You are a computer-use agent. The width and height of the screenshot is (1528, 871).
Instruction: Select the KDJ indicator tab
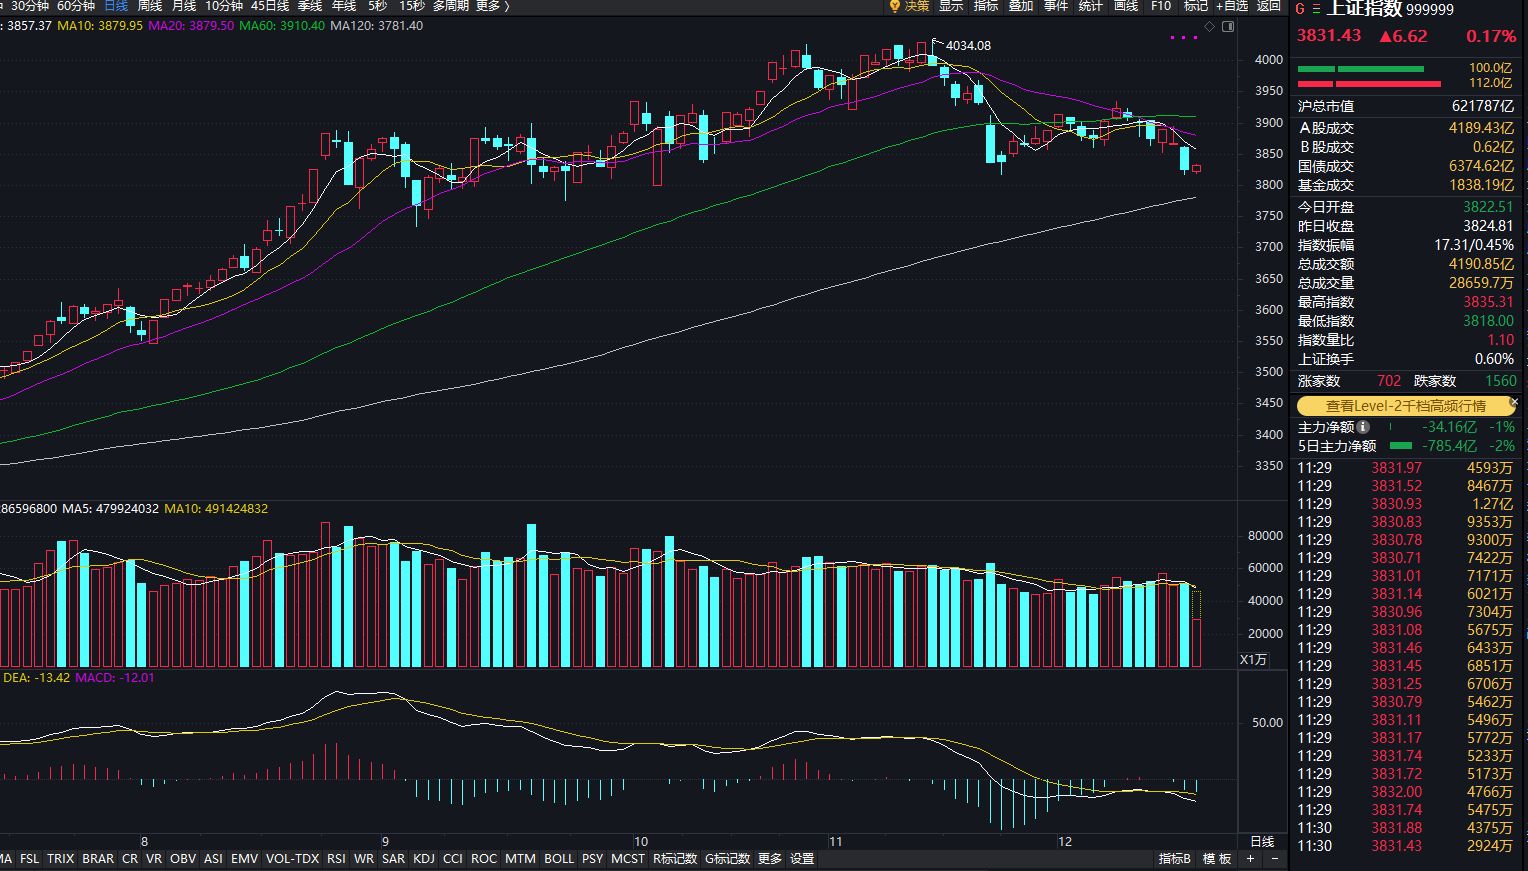[x=424, y=859]
